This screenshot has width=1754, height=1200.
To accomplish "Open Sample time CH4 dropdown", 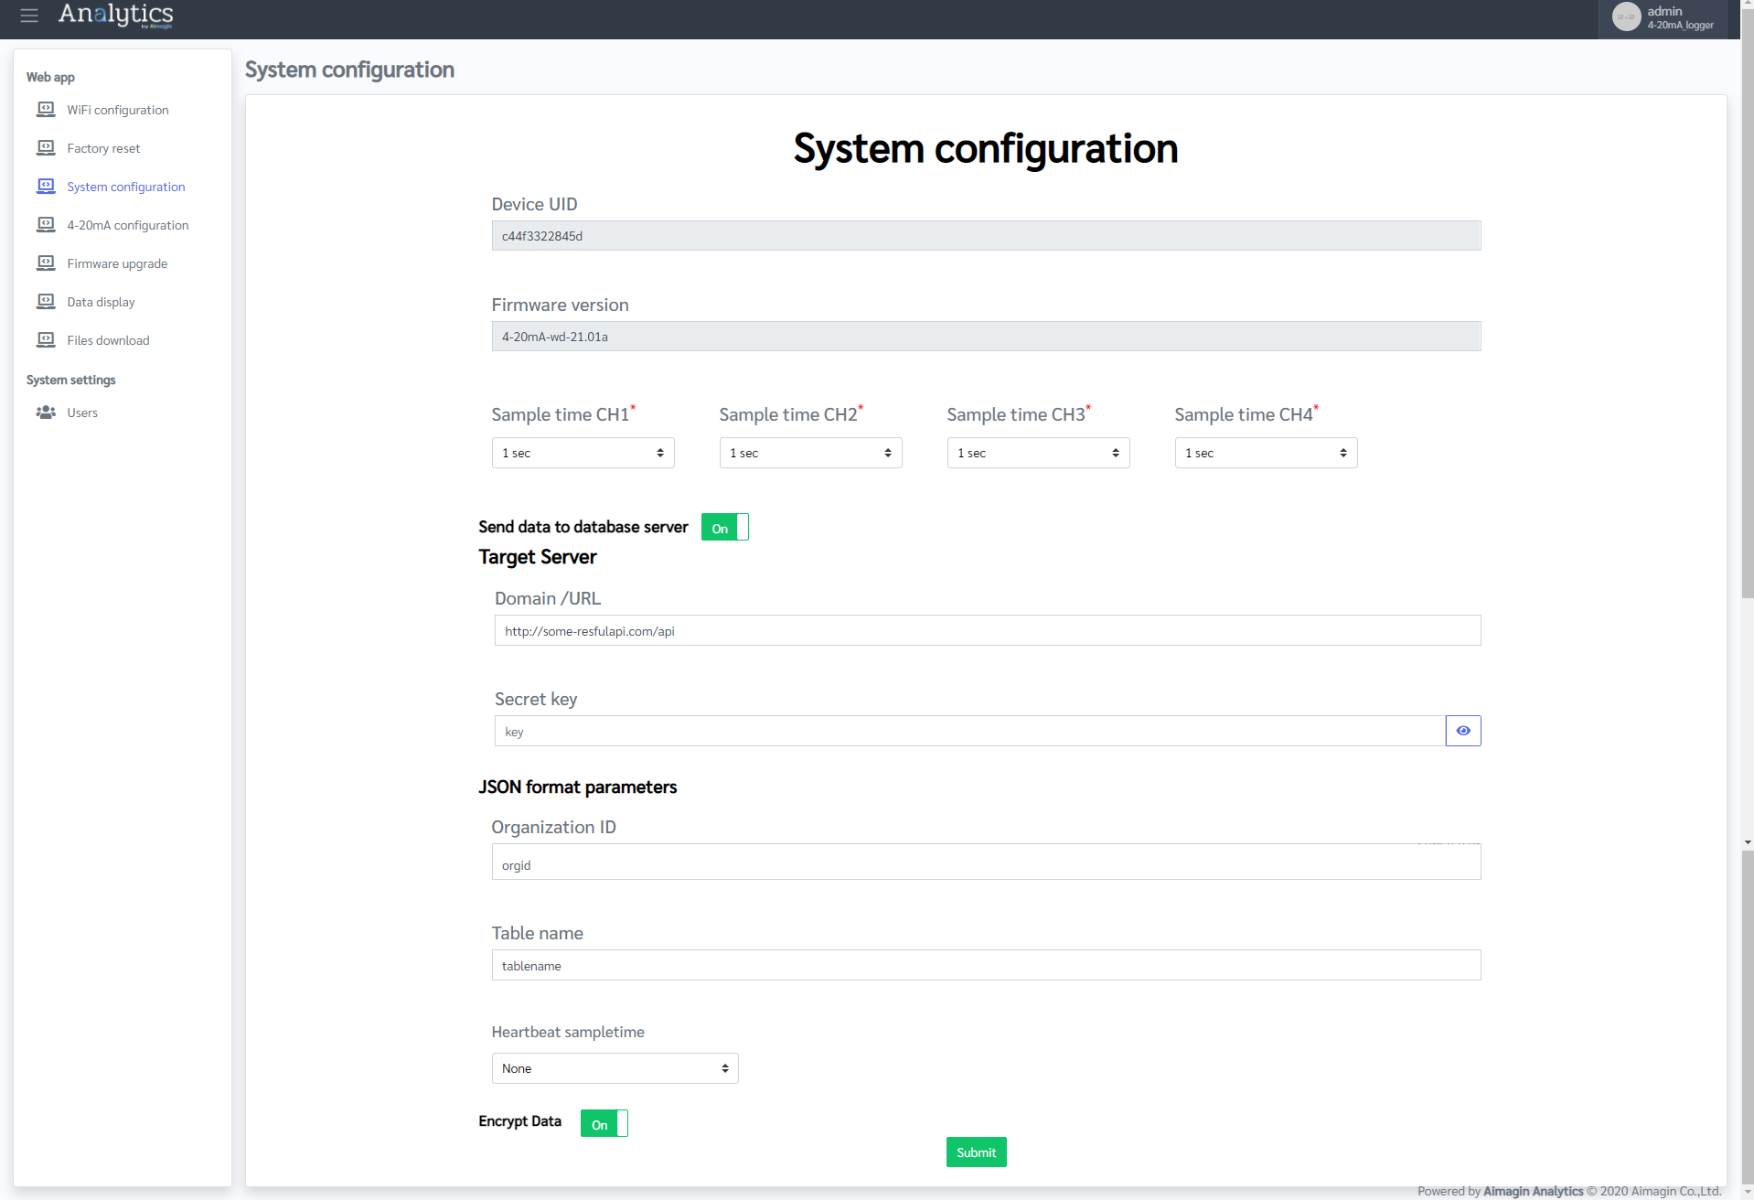I will [x=1265, y=453].
